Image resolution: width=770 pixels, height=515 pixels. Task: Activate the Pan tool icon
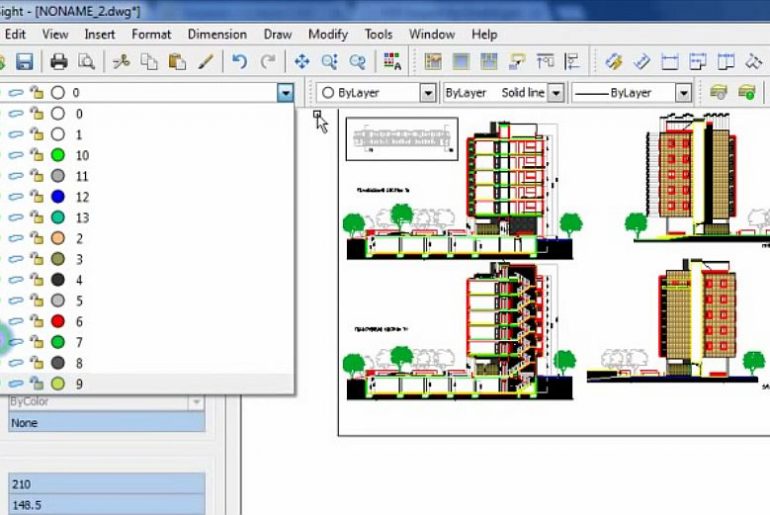pyautogui.click(x=301, y=62)
